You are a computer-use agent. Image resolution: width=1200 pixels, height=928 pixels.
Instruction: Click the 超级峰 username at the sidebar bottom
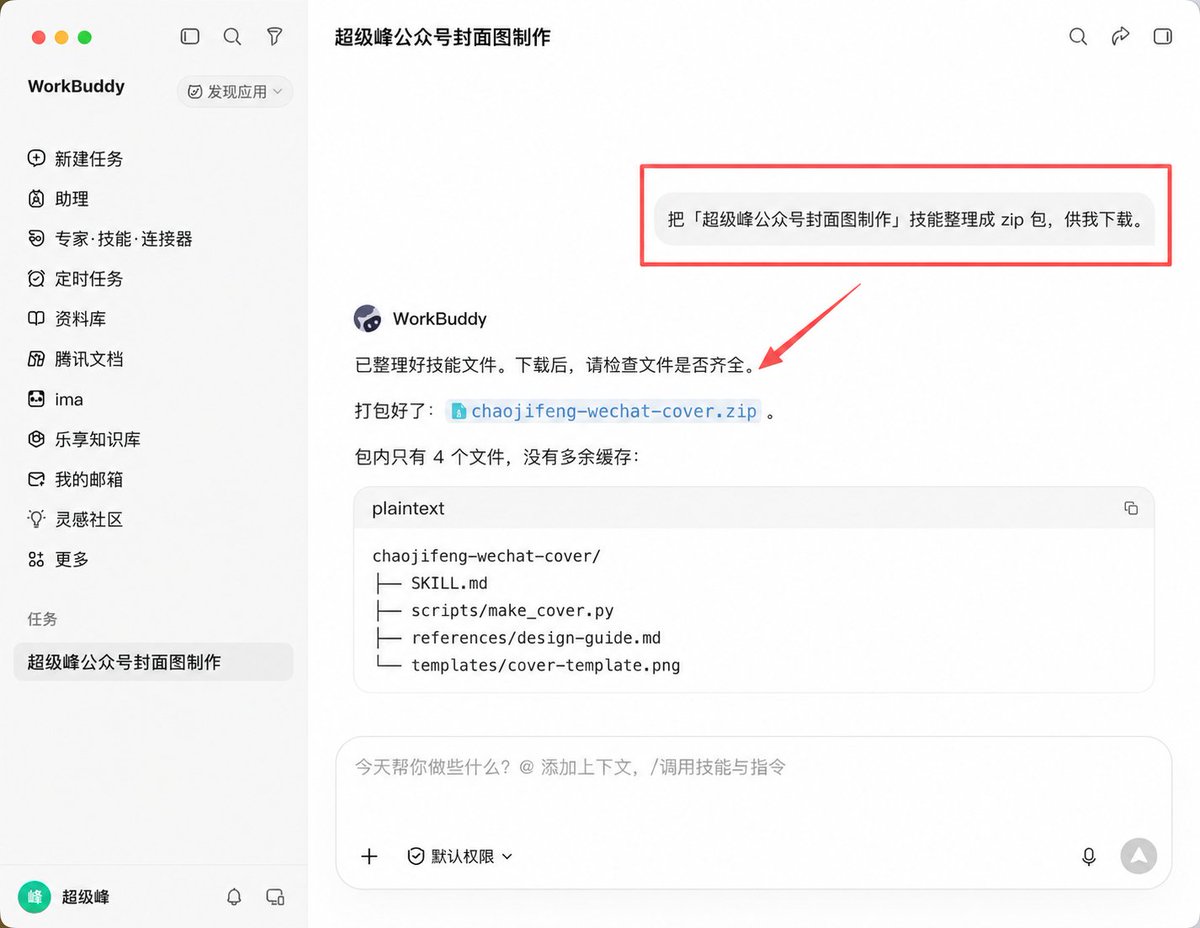click(85, 897)
